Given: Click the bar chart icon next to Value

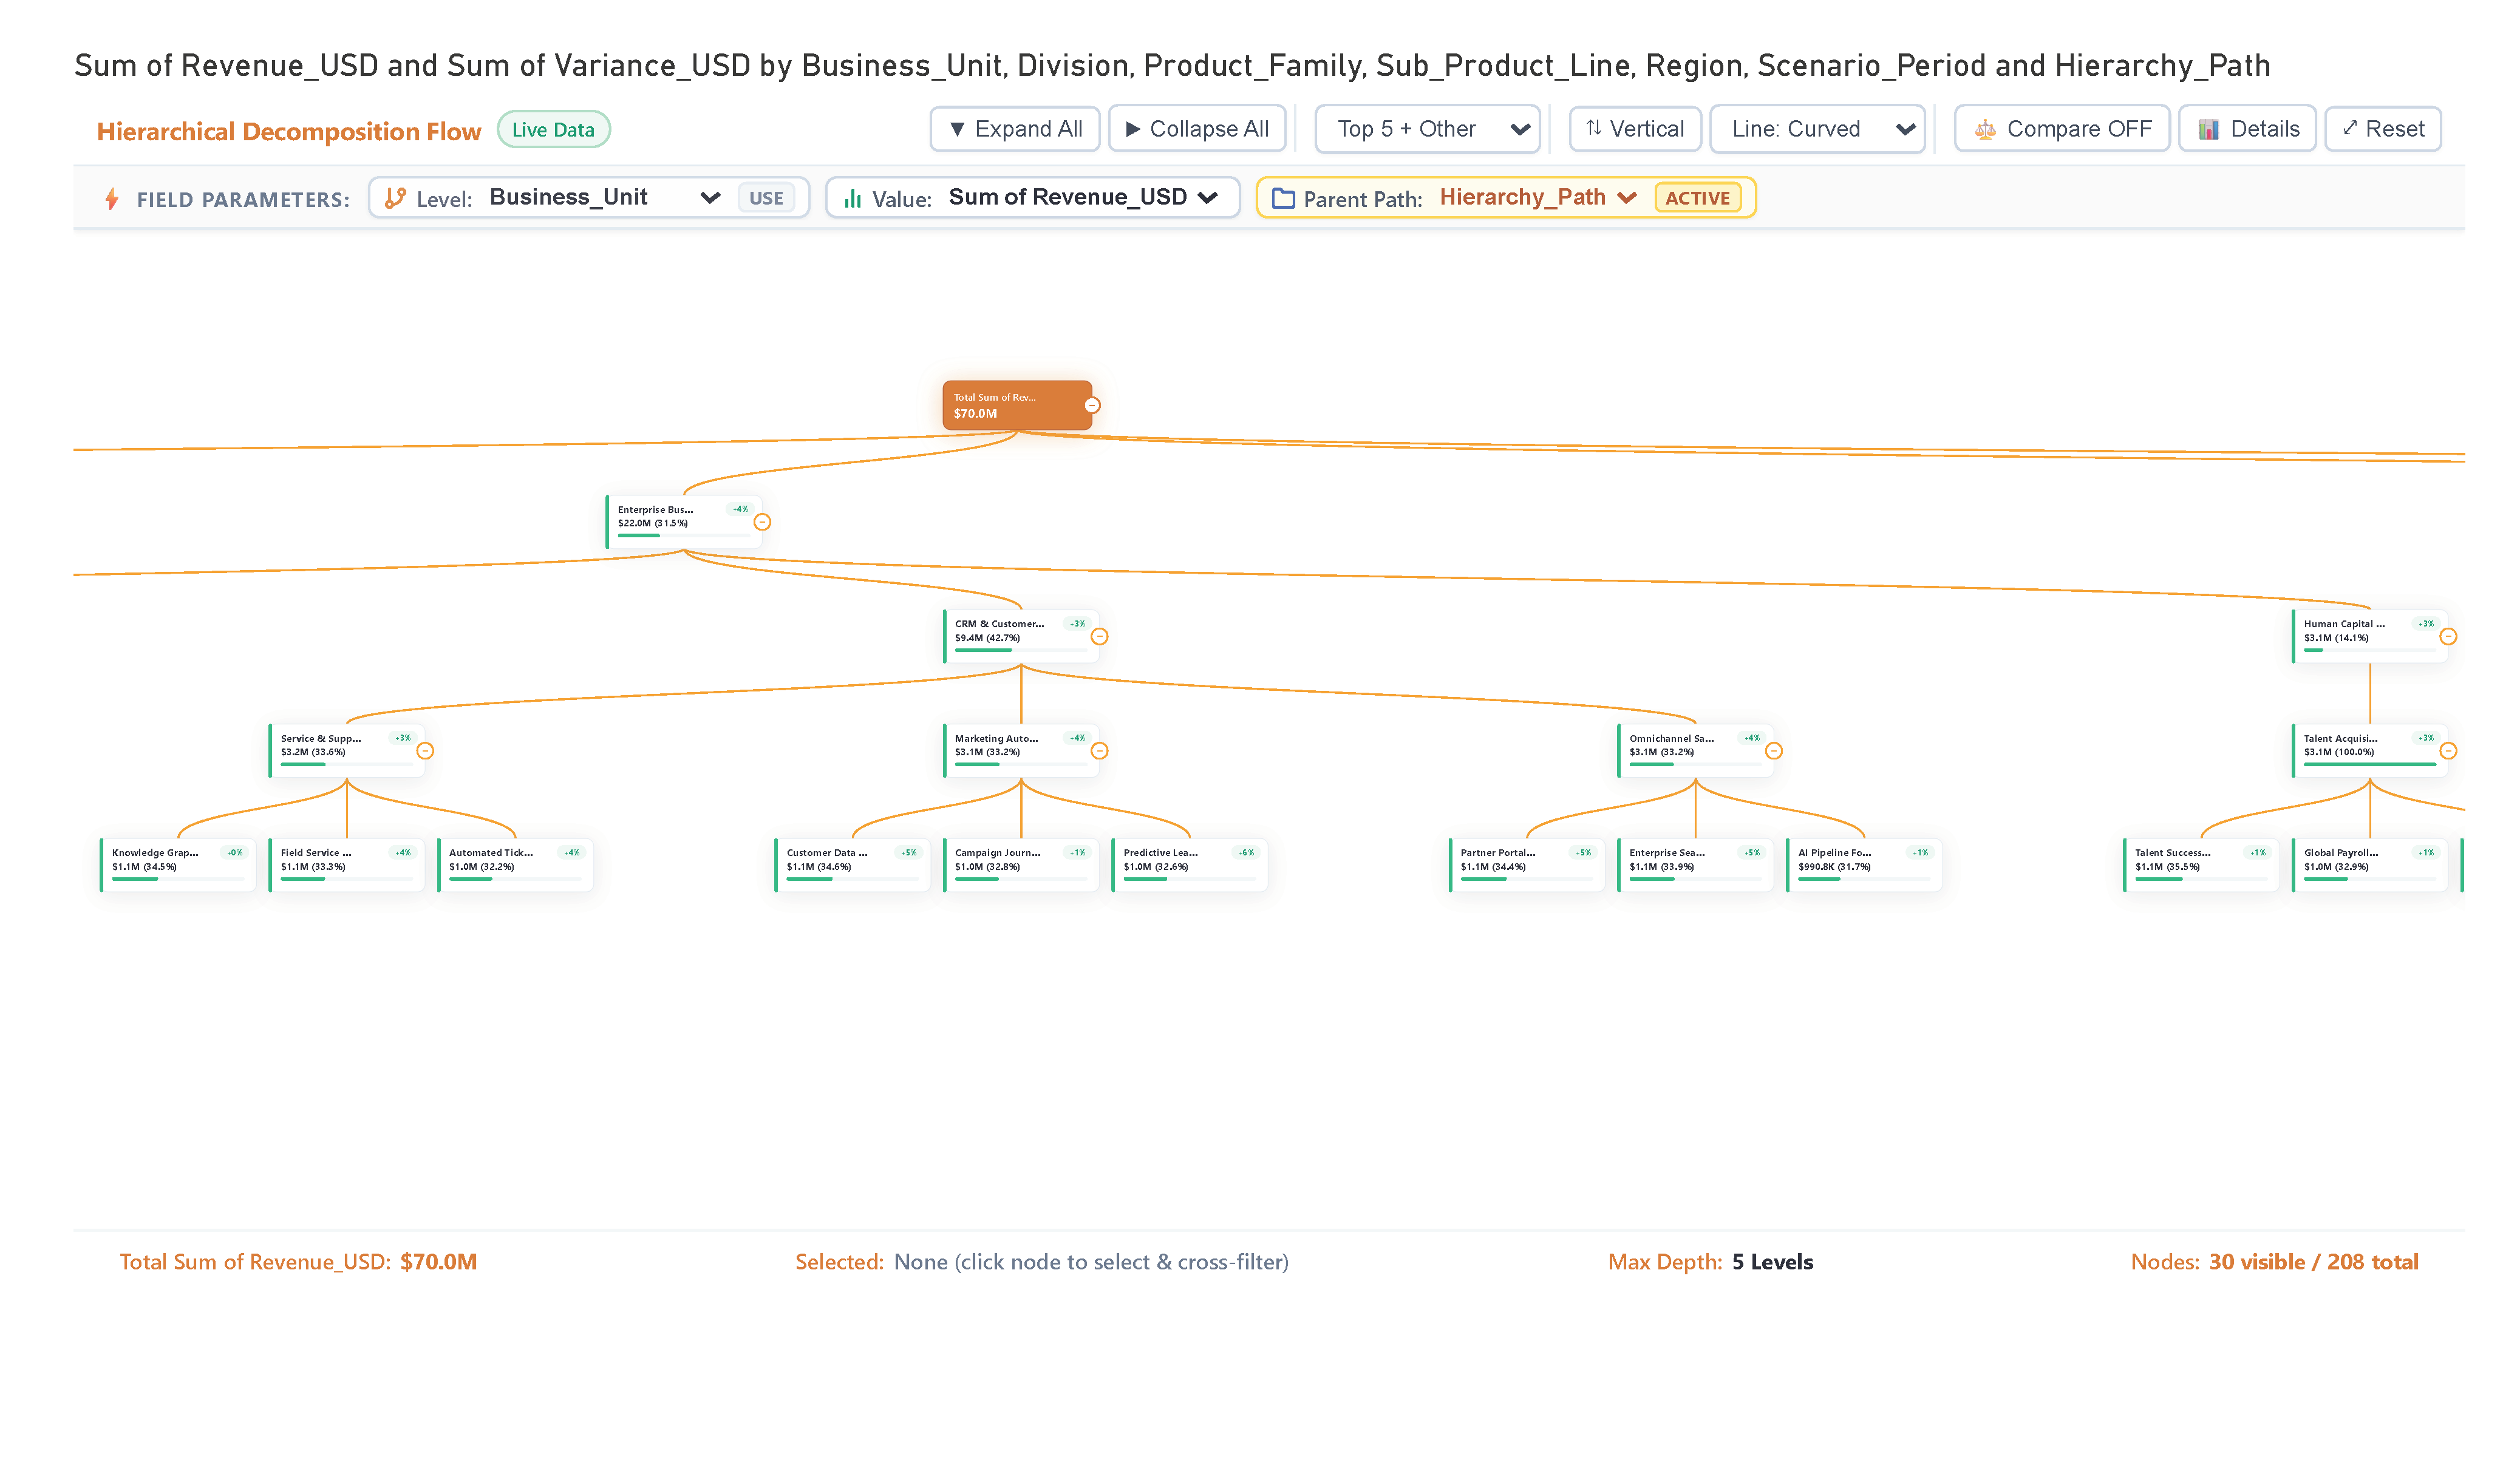Looking at the screenshot, I should [x=852, y=198].
